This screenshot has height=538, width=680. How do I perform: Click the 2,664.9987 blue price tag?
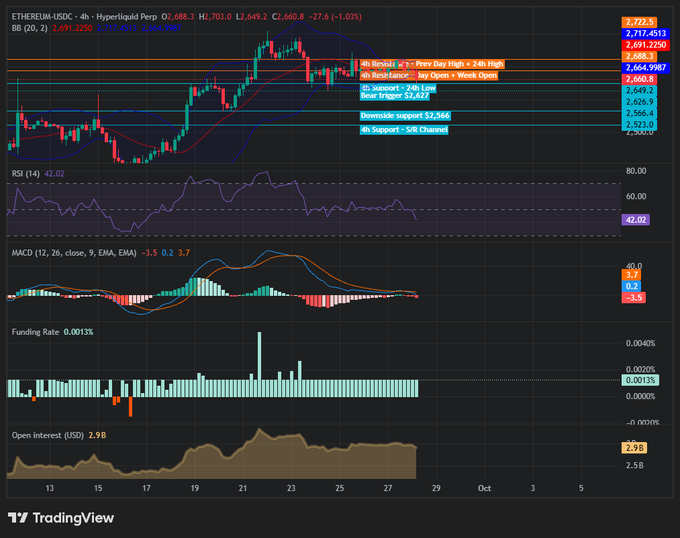pos(645,68)
